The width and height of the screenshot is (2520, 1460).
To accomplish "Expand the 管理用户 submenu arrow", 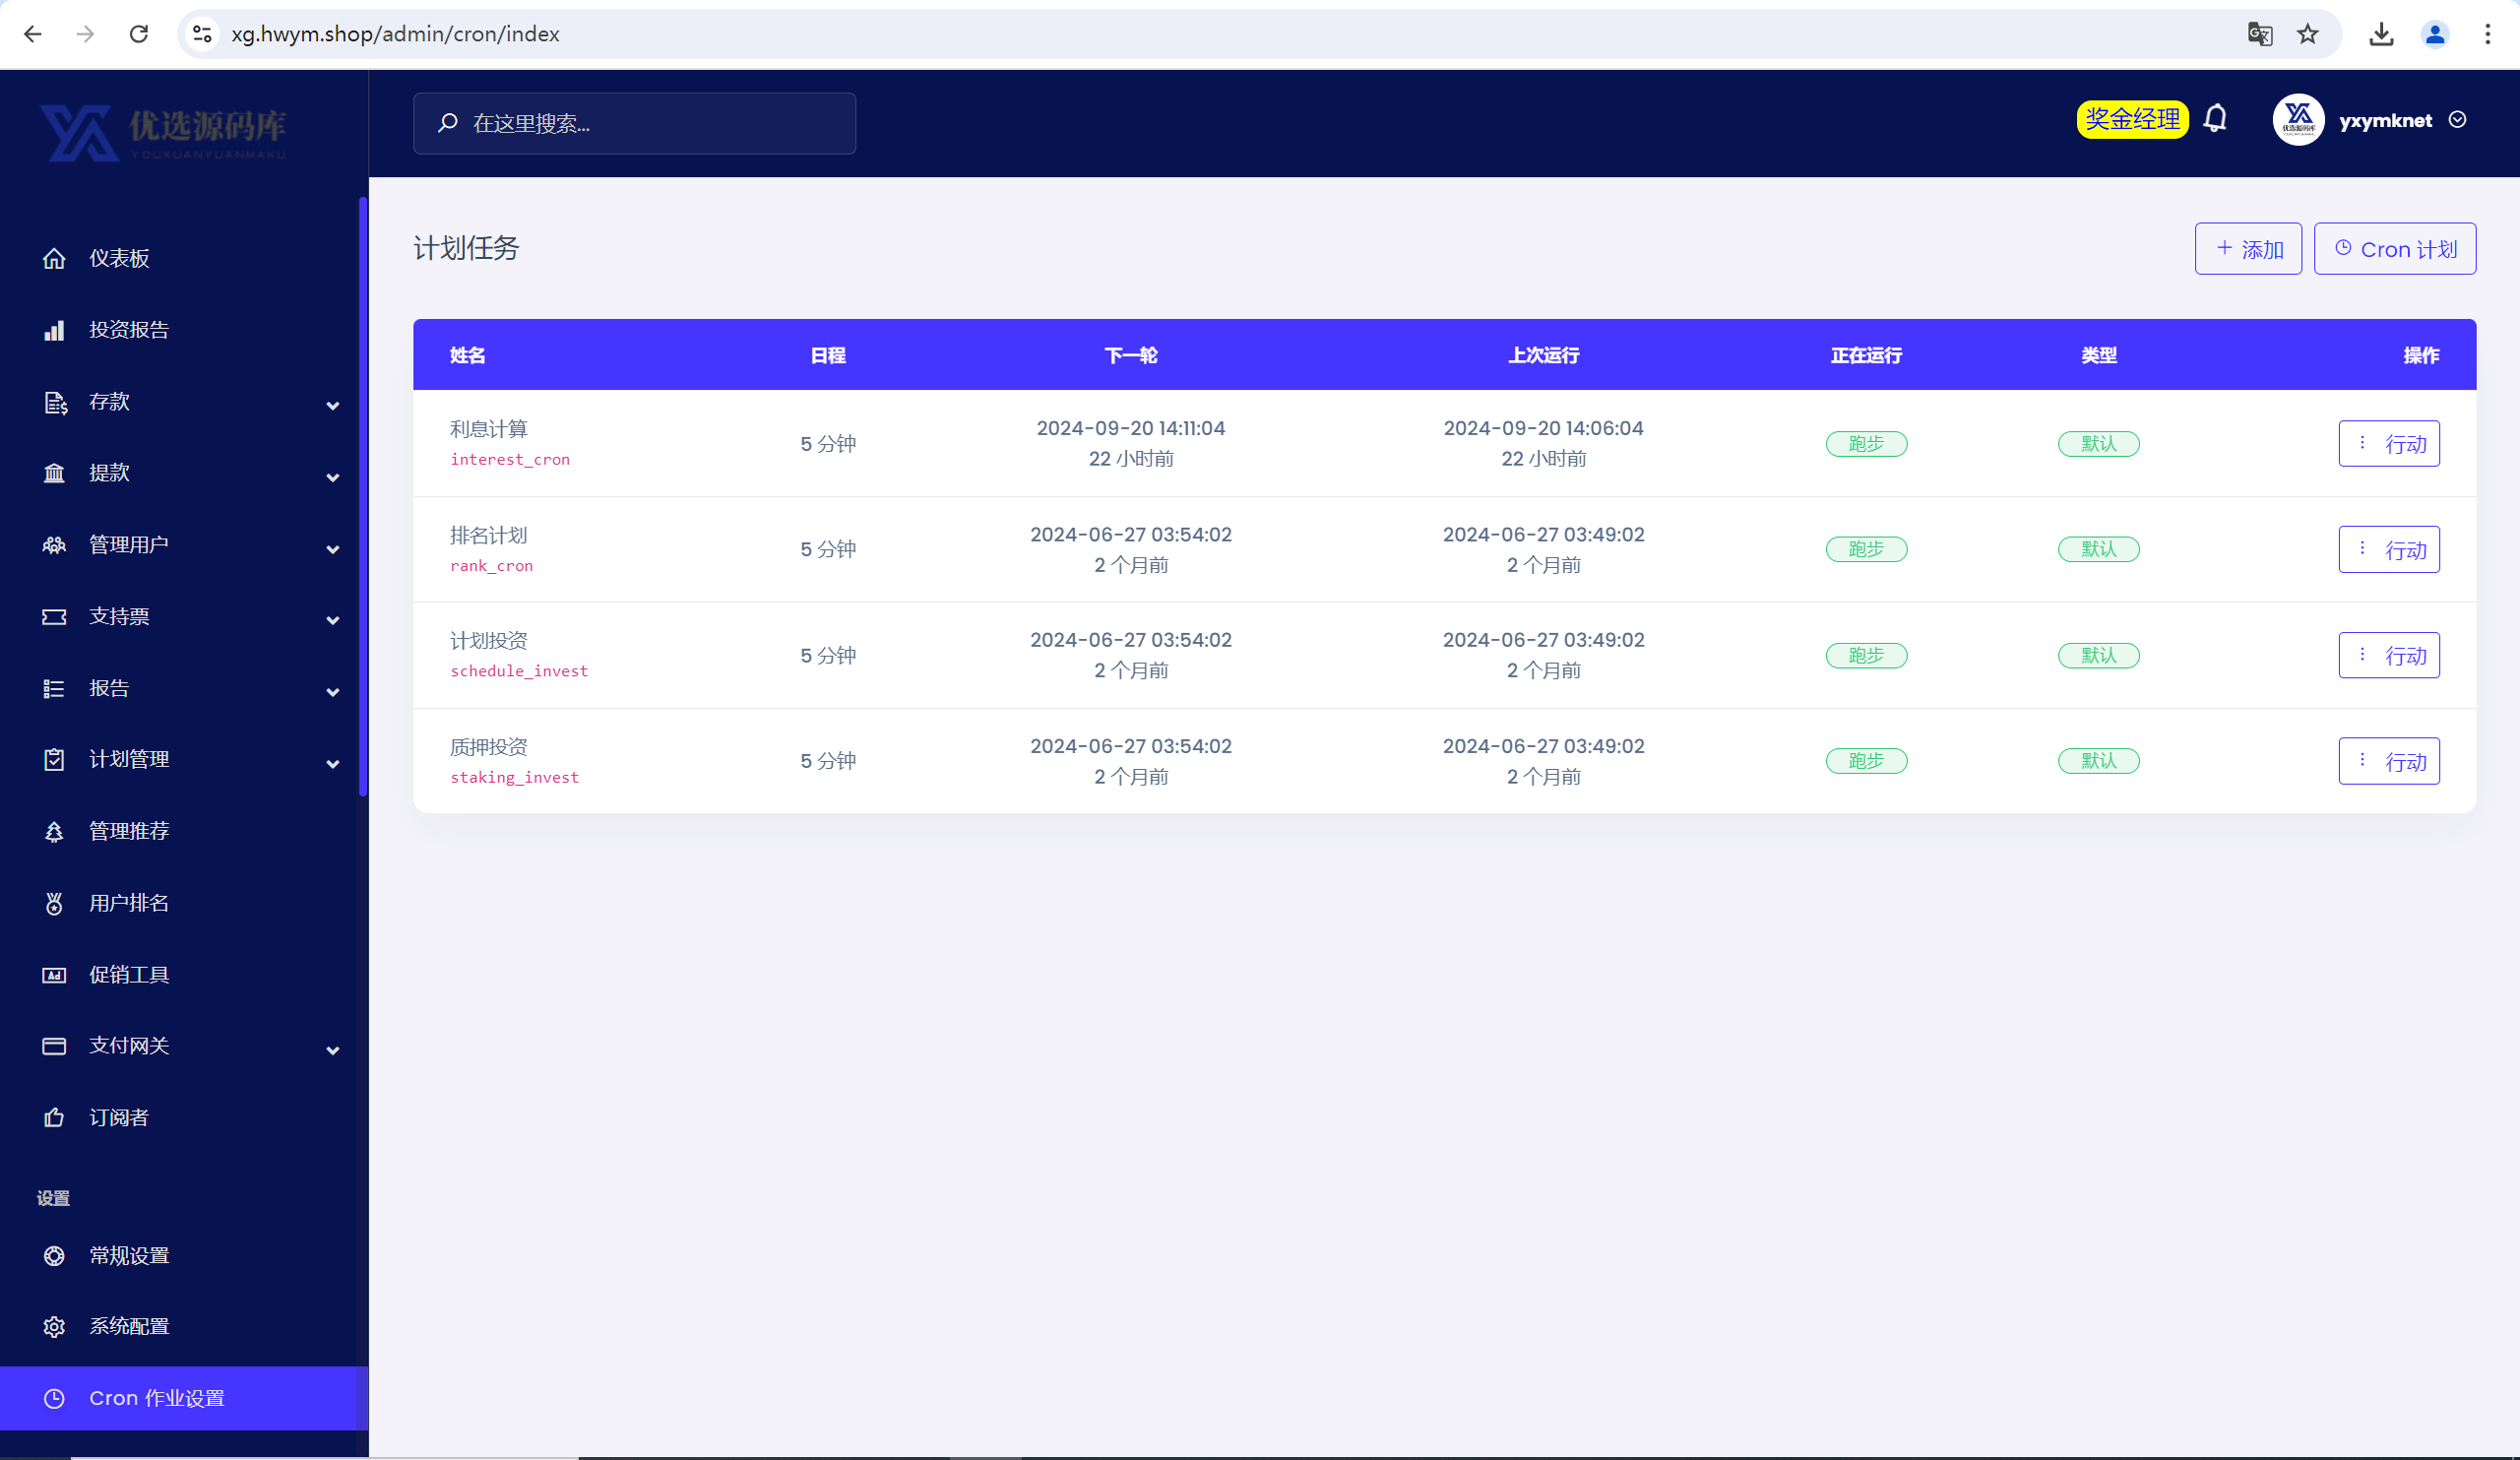I will point(333,549).
